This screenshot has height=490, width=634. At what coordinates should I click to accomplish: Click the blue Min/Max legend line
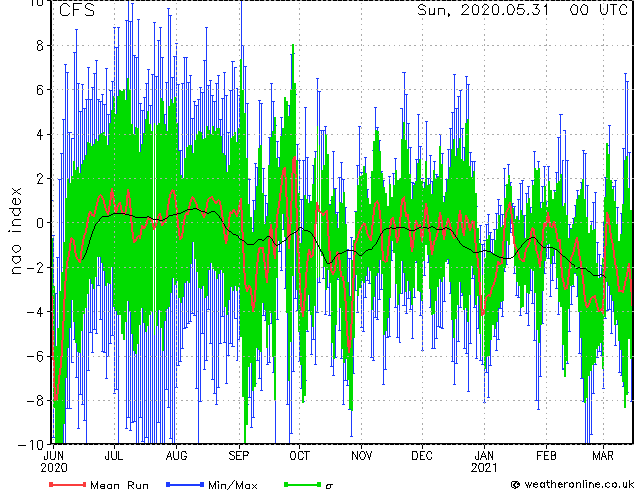click(x=185, y=484)
